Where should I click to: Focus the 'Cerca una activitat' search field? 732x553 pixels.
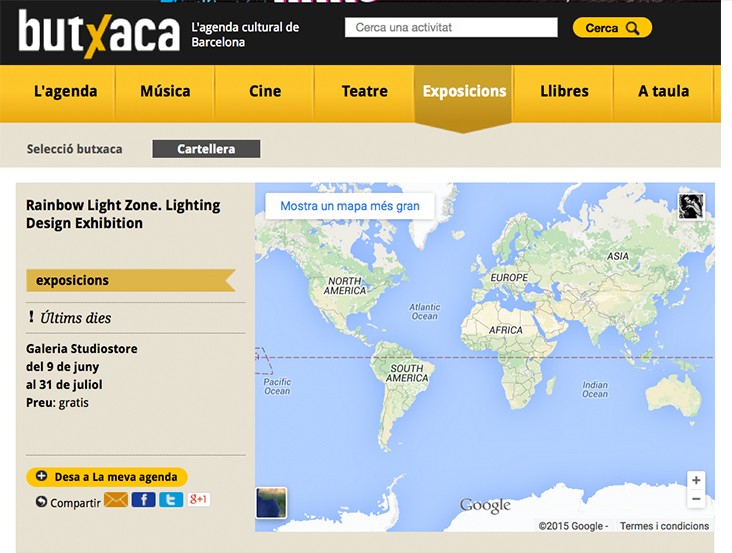click(451, 28)
